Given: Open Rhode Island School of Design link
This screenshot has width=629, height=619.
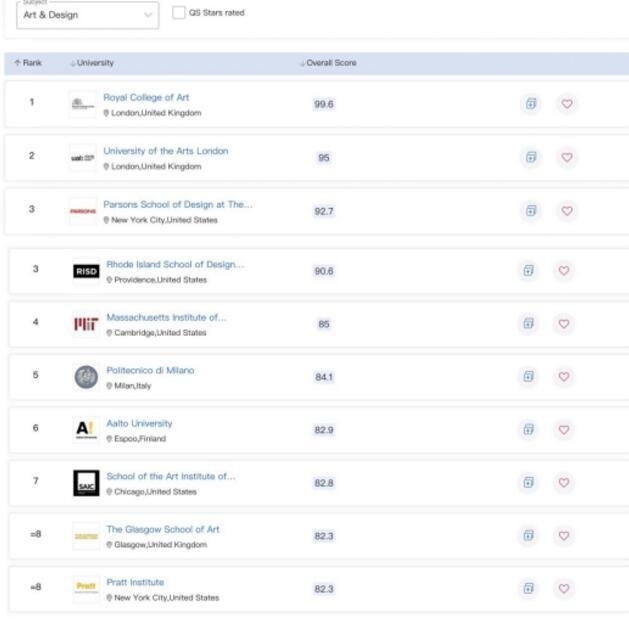Looking at the screenshot, I should click(x=175, y=264).
